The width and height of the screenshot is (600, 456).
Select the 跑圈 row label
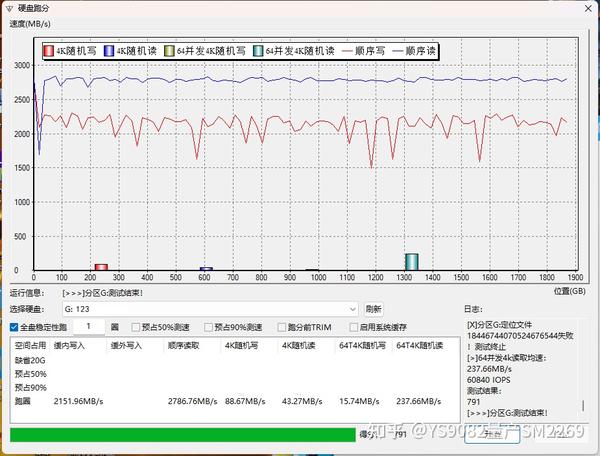(x=23, y=401)
